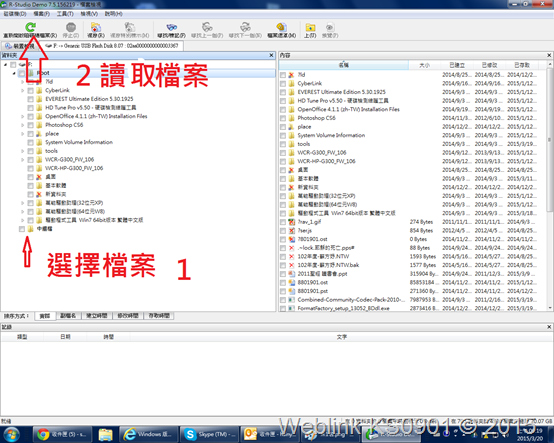Image resolution: width=554 pixels, height=443 pixels.
Task: Click the Find Previous (尋找上一個) icon
Action: (x=207, y=27)
